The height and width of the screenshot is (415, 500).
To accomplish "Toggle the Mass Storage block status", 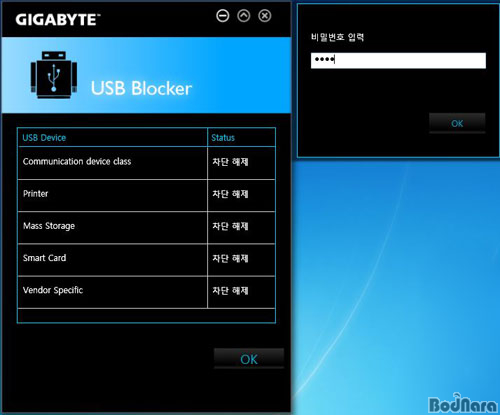I will (x=230, y=226).
